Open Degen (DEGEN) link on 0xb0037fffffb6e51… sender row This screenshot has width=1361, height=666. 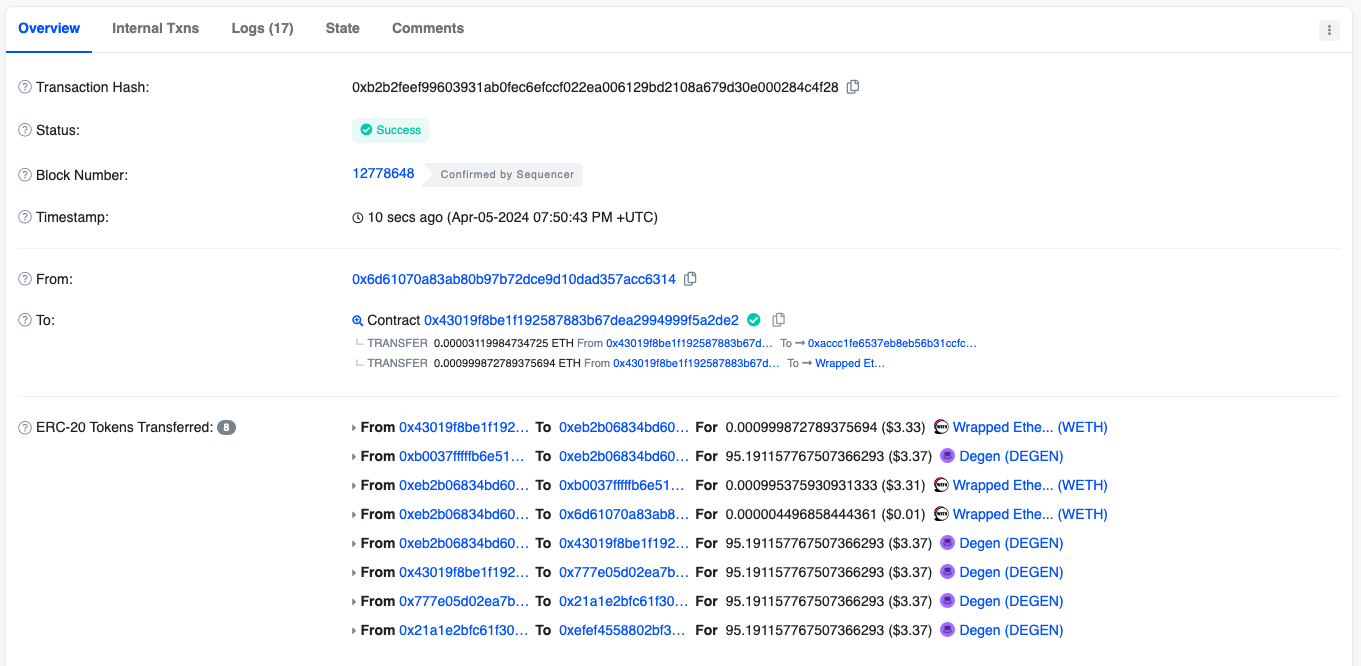pyautogui.click(x=1011, y=456)
